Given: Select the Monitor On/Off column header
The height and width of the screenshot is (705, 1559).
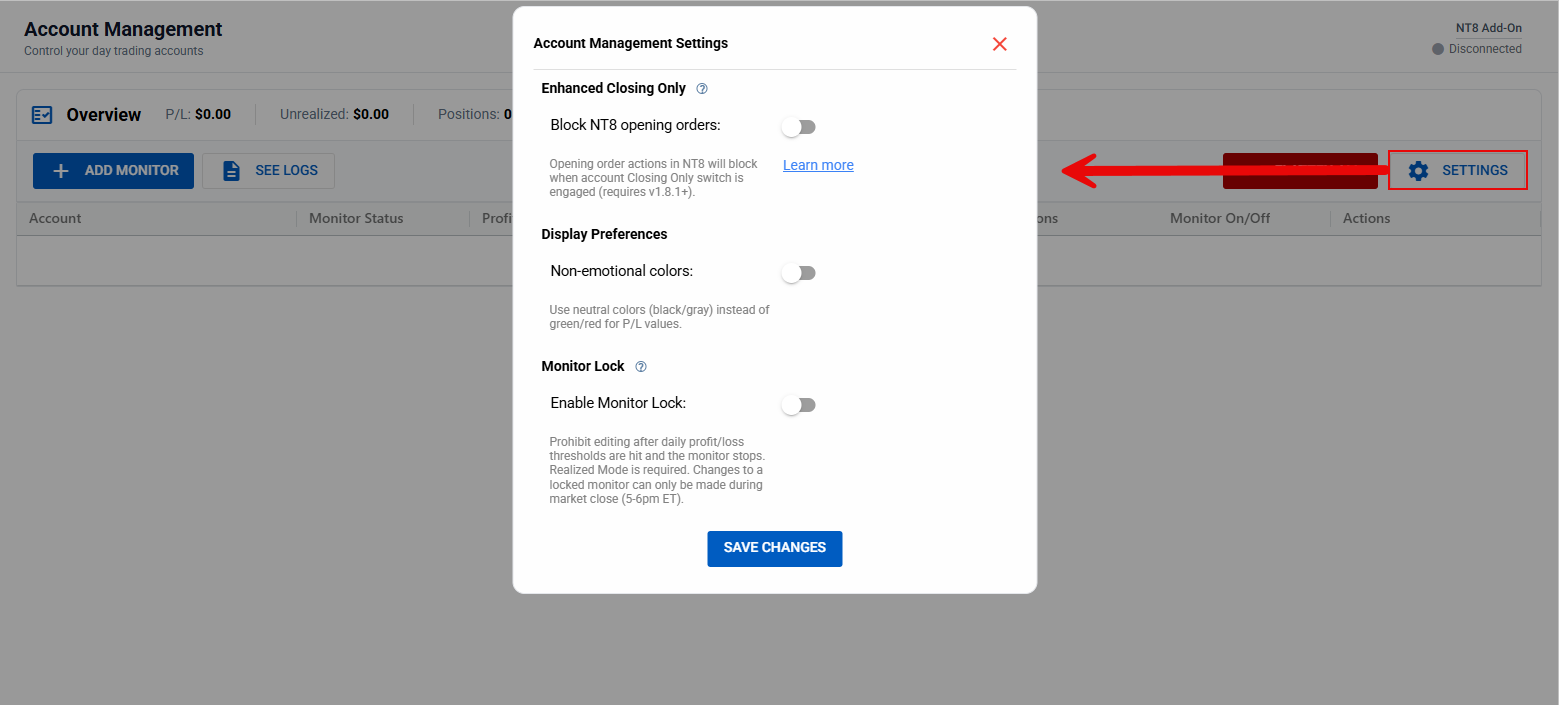Looking at the screenshot, I should (x=1220, y=218).
